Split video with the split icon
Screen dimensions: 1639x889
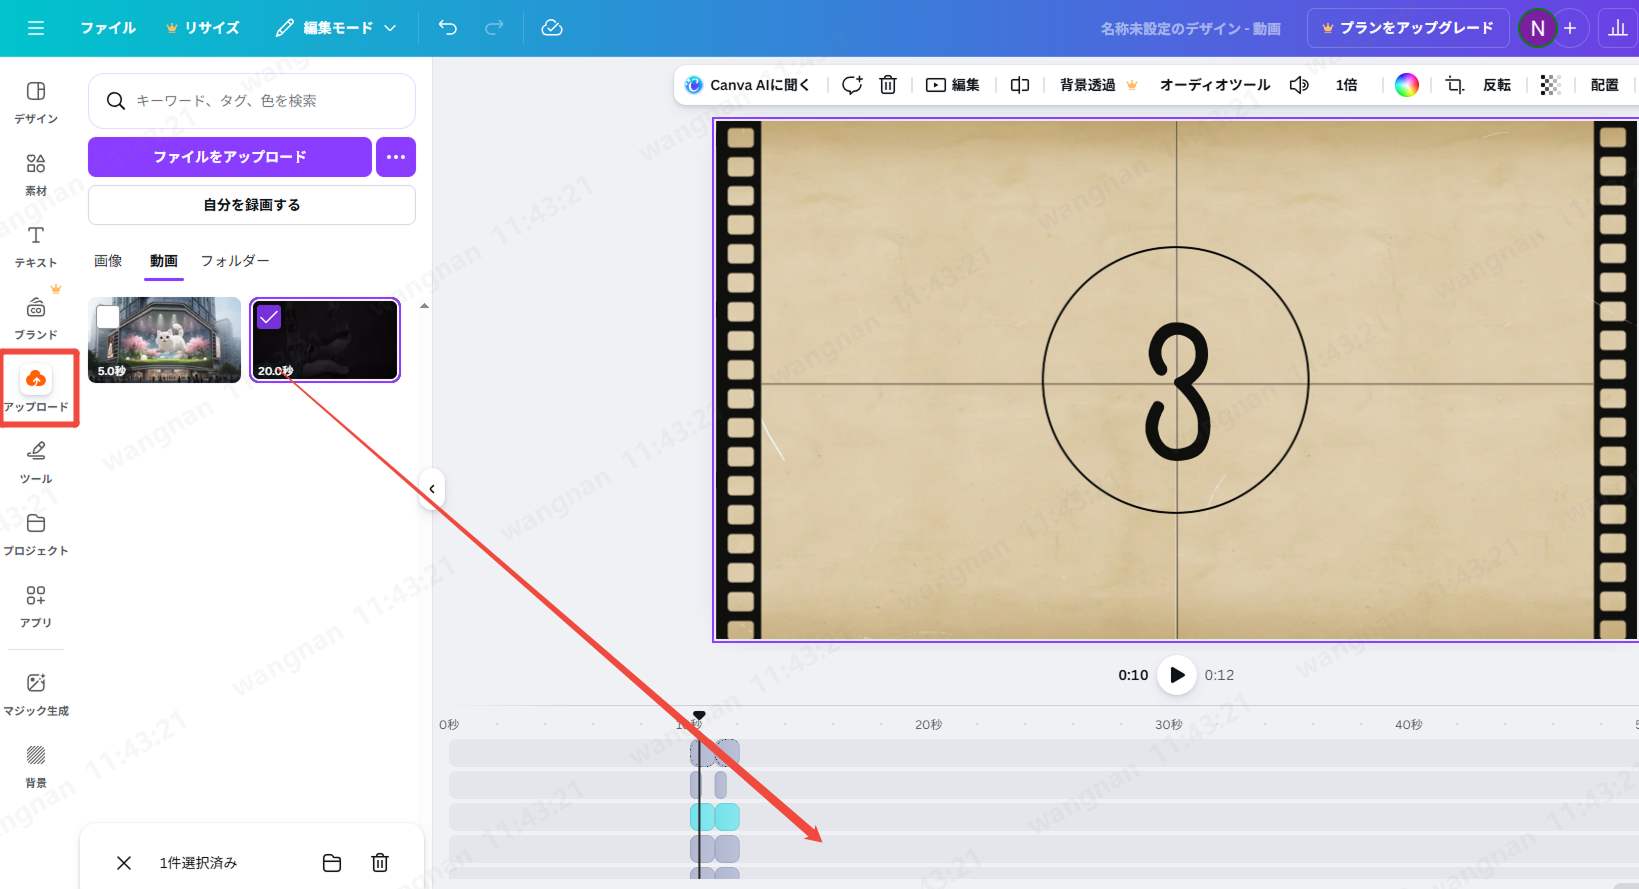click(1020, 85)
